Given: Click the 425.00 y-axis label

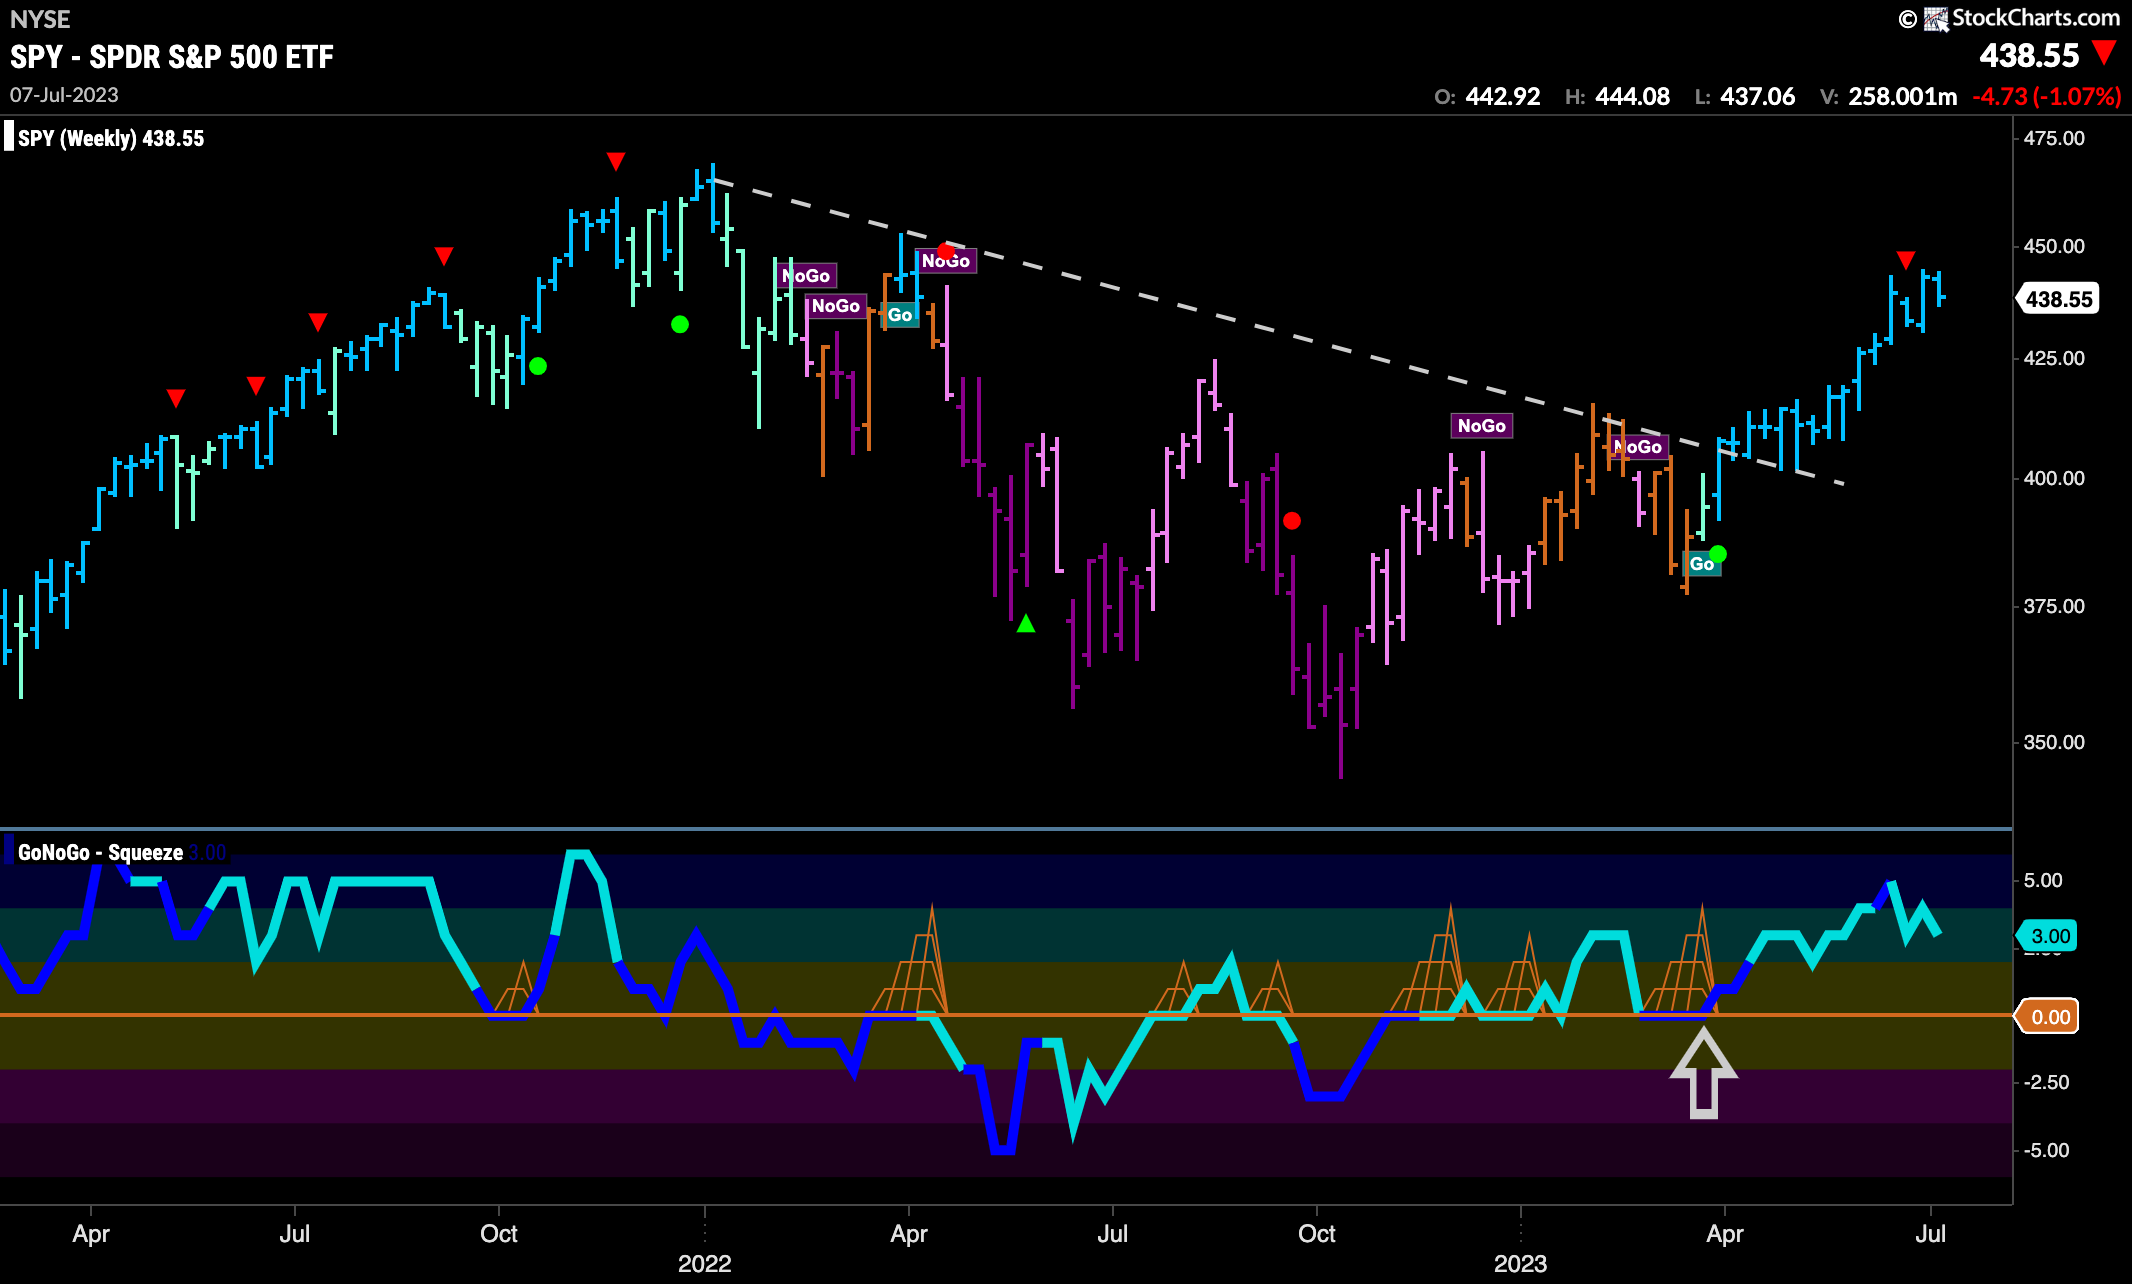Looking at the screenshot, I should pyautogui.click(x=2054, y=358).
